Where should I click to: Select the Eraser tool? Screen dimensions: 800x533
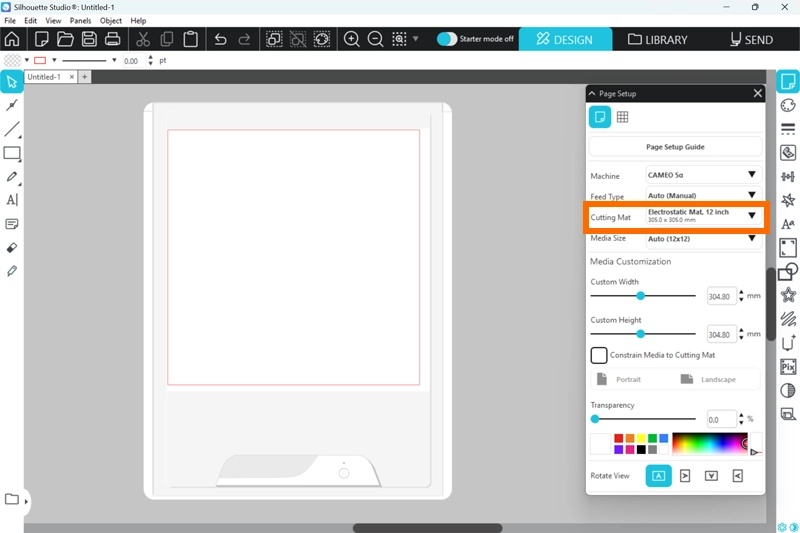(12, 247)
